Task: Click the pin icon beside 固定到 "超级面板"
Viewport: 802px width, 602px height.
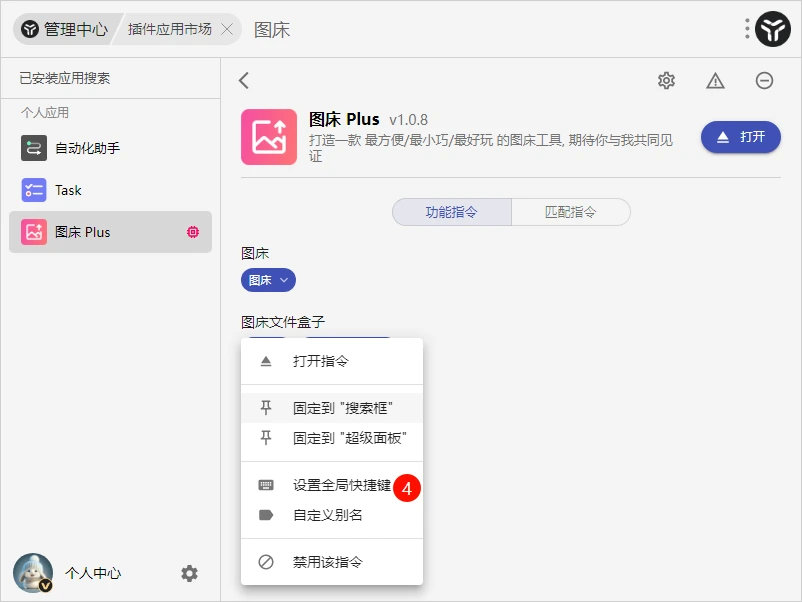Action: click(266, 438)
